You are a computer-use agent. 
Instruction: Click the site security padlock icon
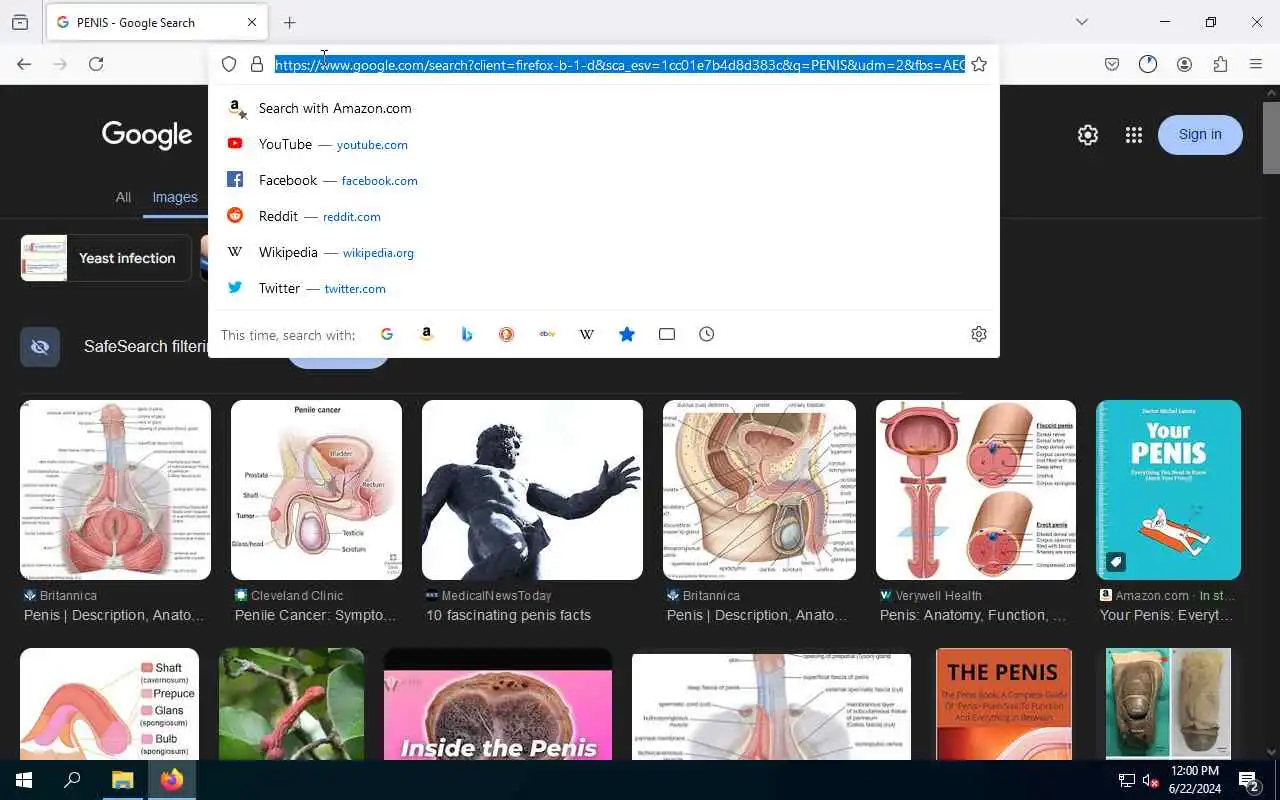(x=257, y=64)
